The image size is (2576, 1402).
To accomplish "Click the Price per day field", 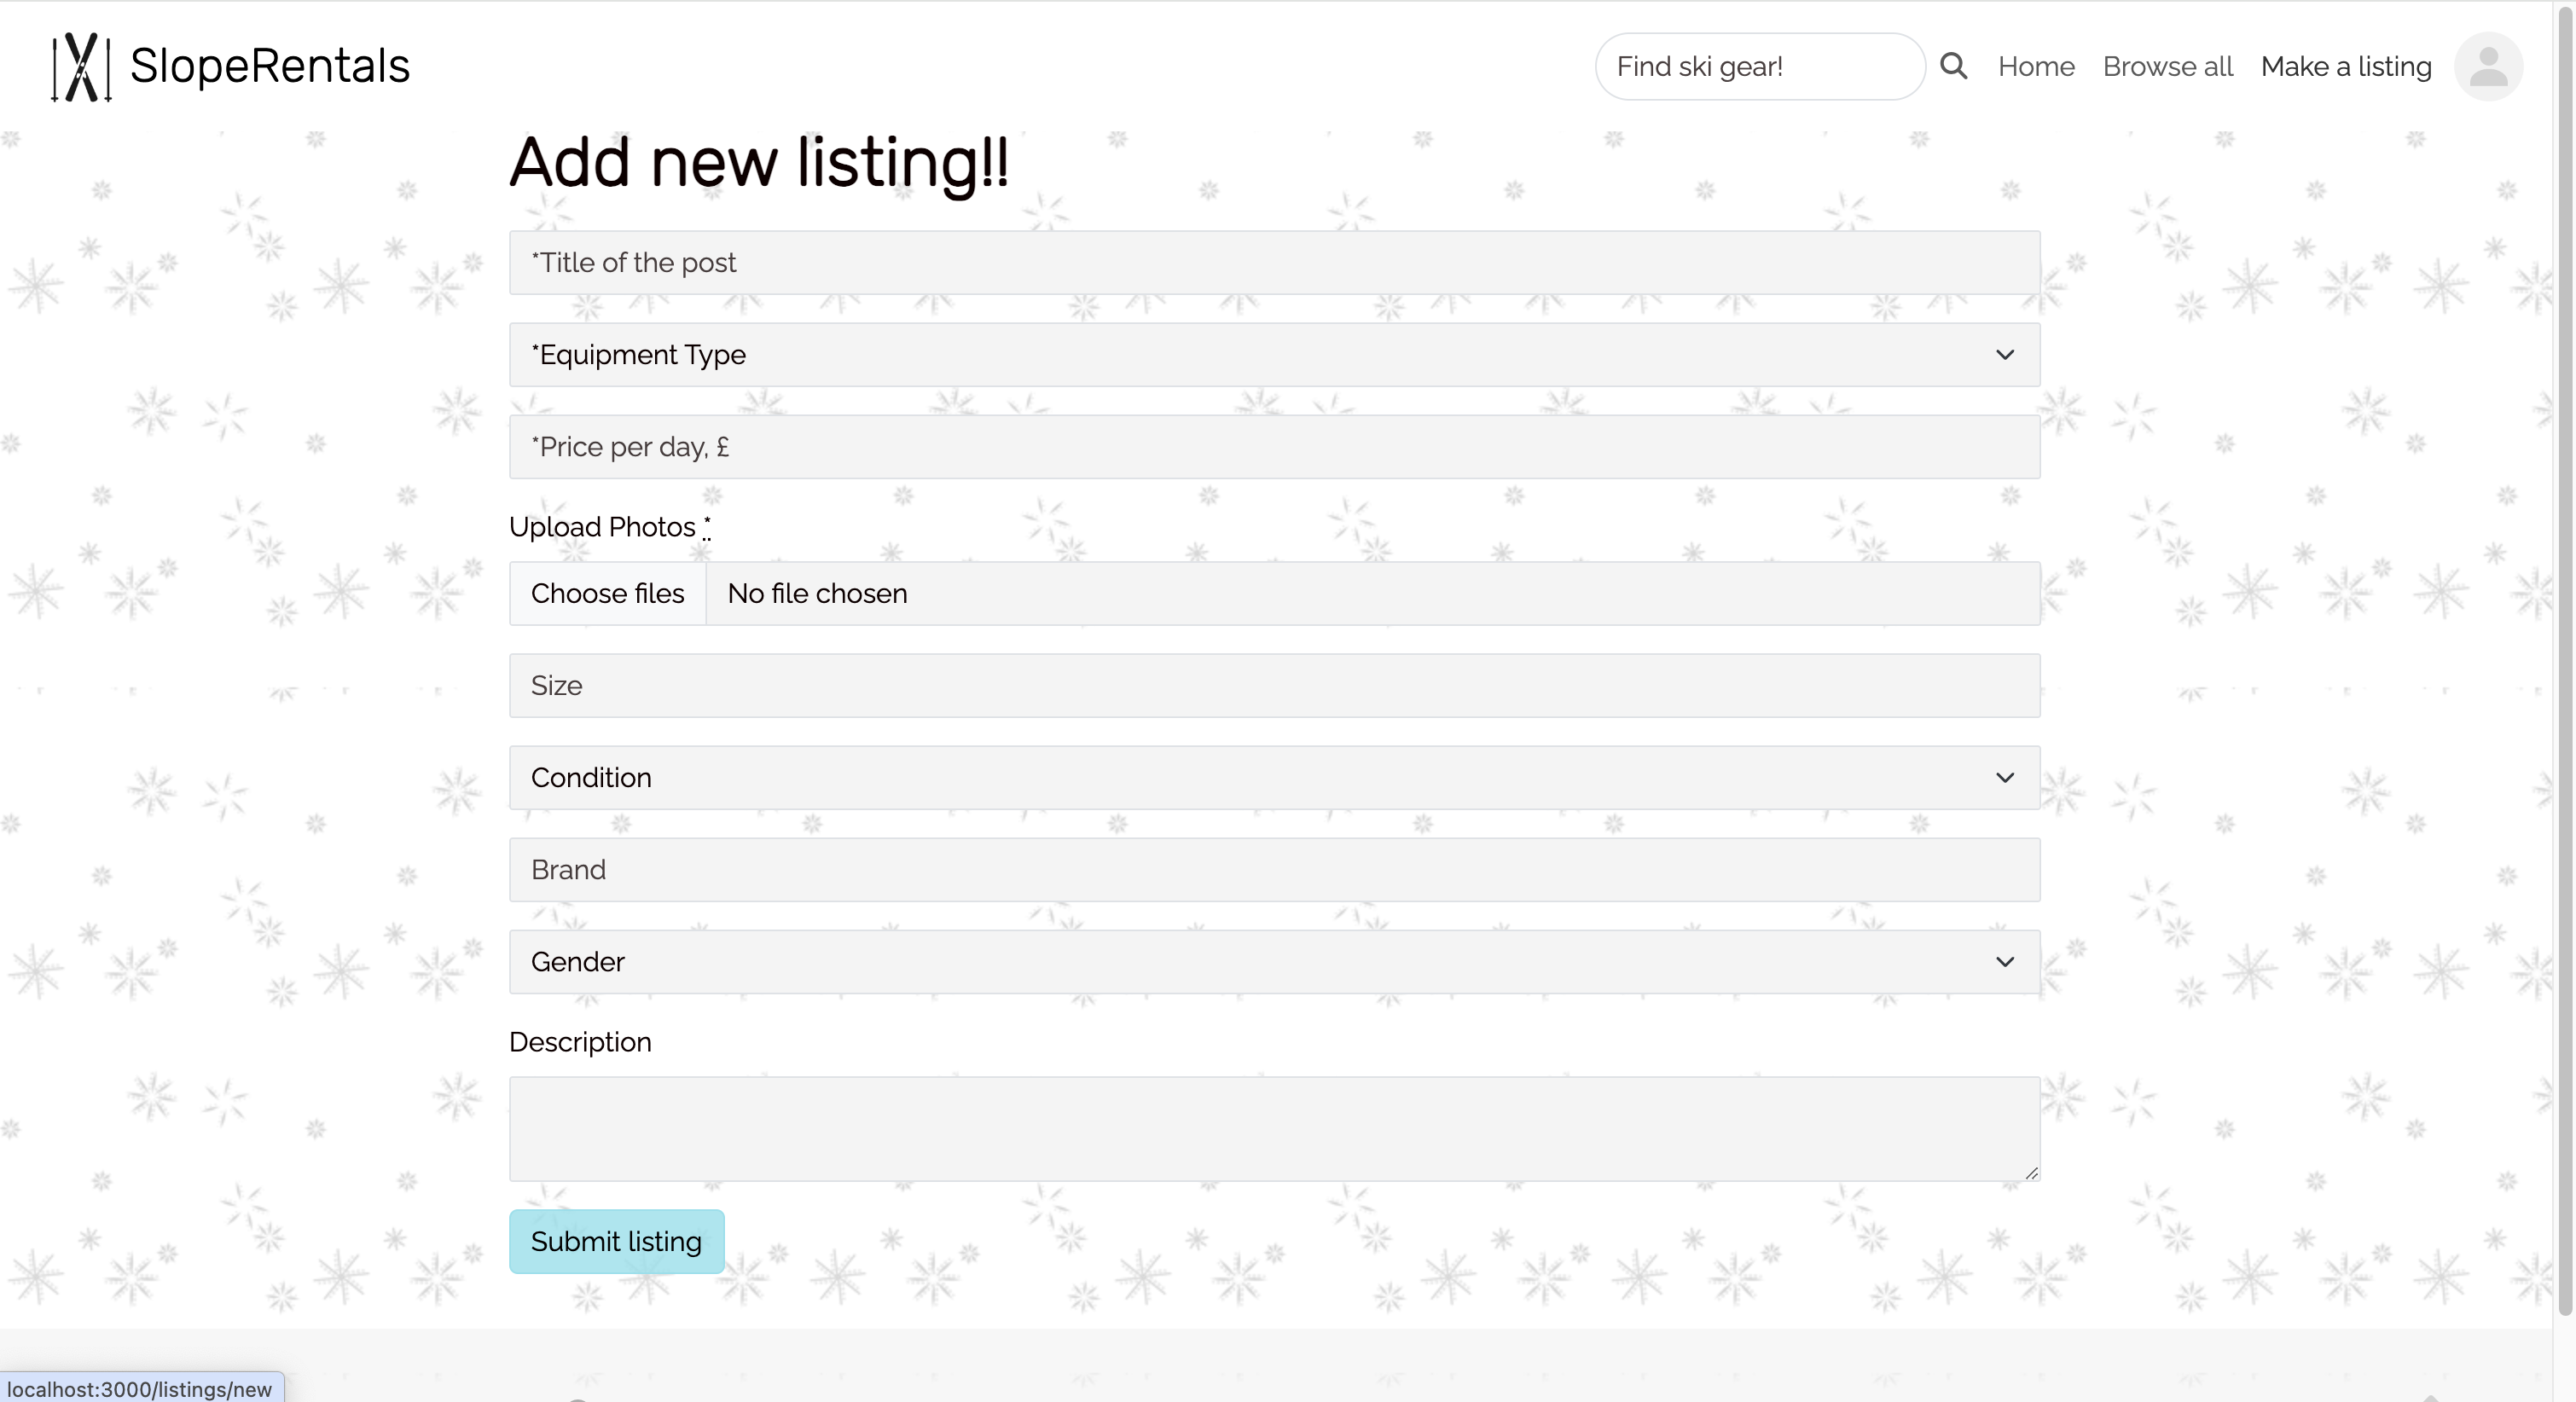I will click(x=1273, y=446).
